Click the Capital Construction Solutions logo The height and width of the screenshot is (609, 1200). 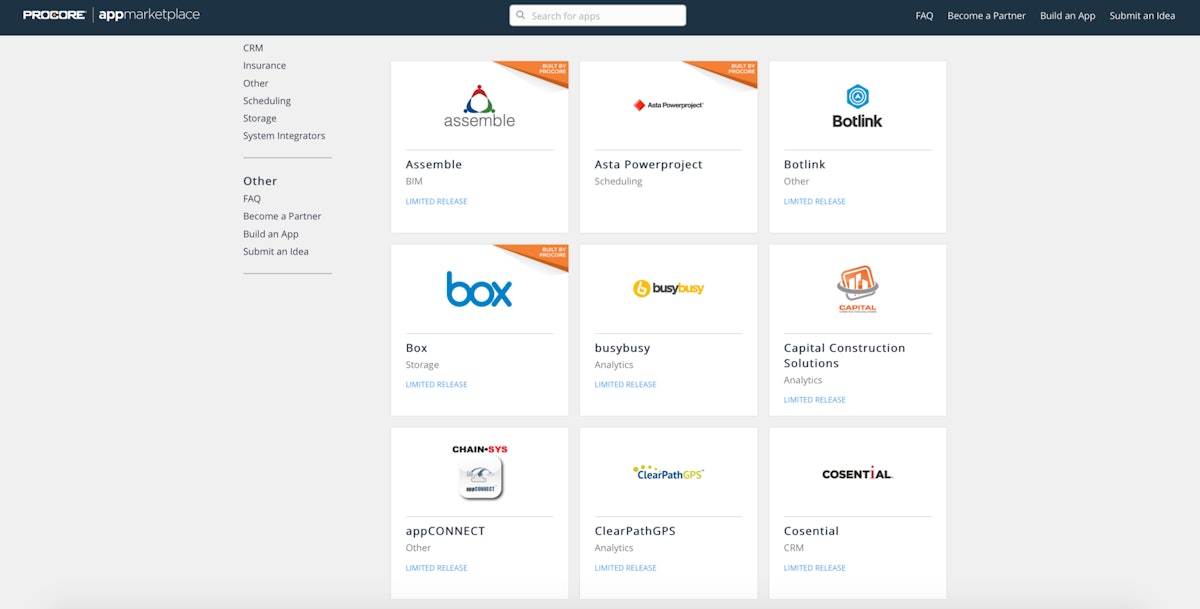(857, 287)
